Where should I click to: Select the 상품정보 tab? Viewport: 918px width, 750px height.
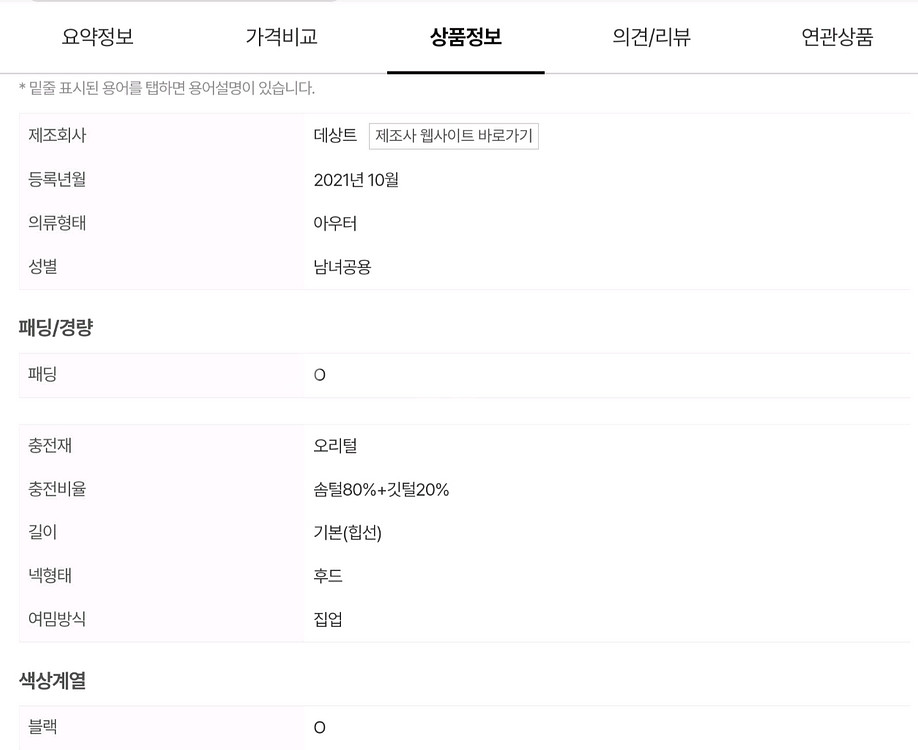click(465, 38)
